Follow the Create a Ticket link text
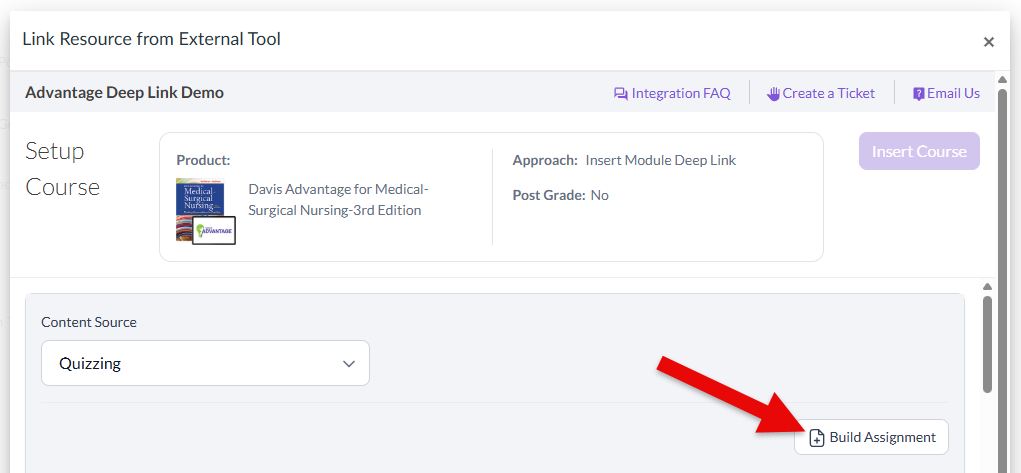Image resolution: width=1021 pixels, height=473 pixels. [828, 93]
